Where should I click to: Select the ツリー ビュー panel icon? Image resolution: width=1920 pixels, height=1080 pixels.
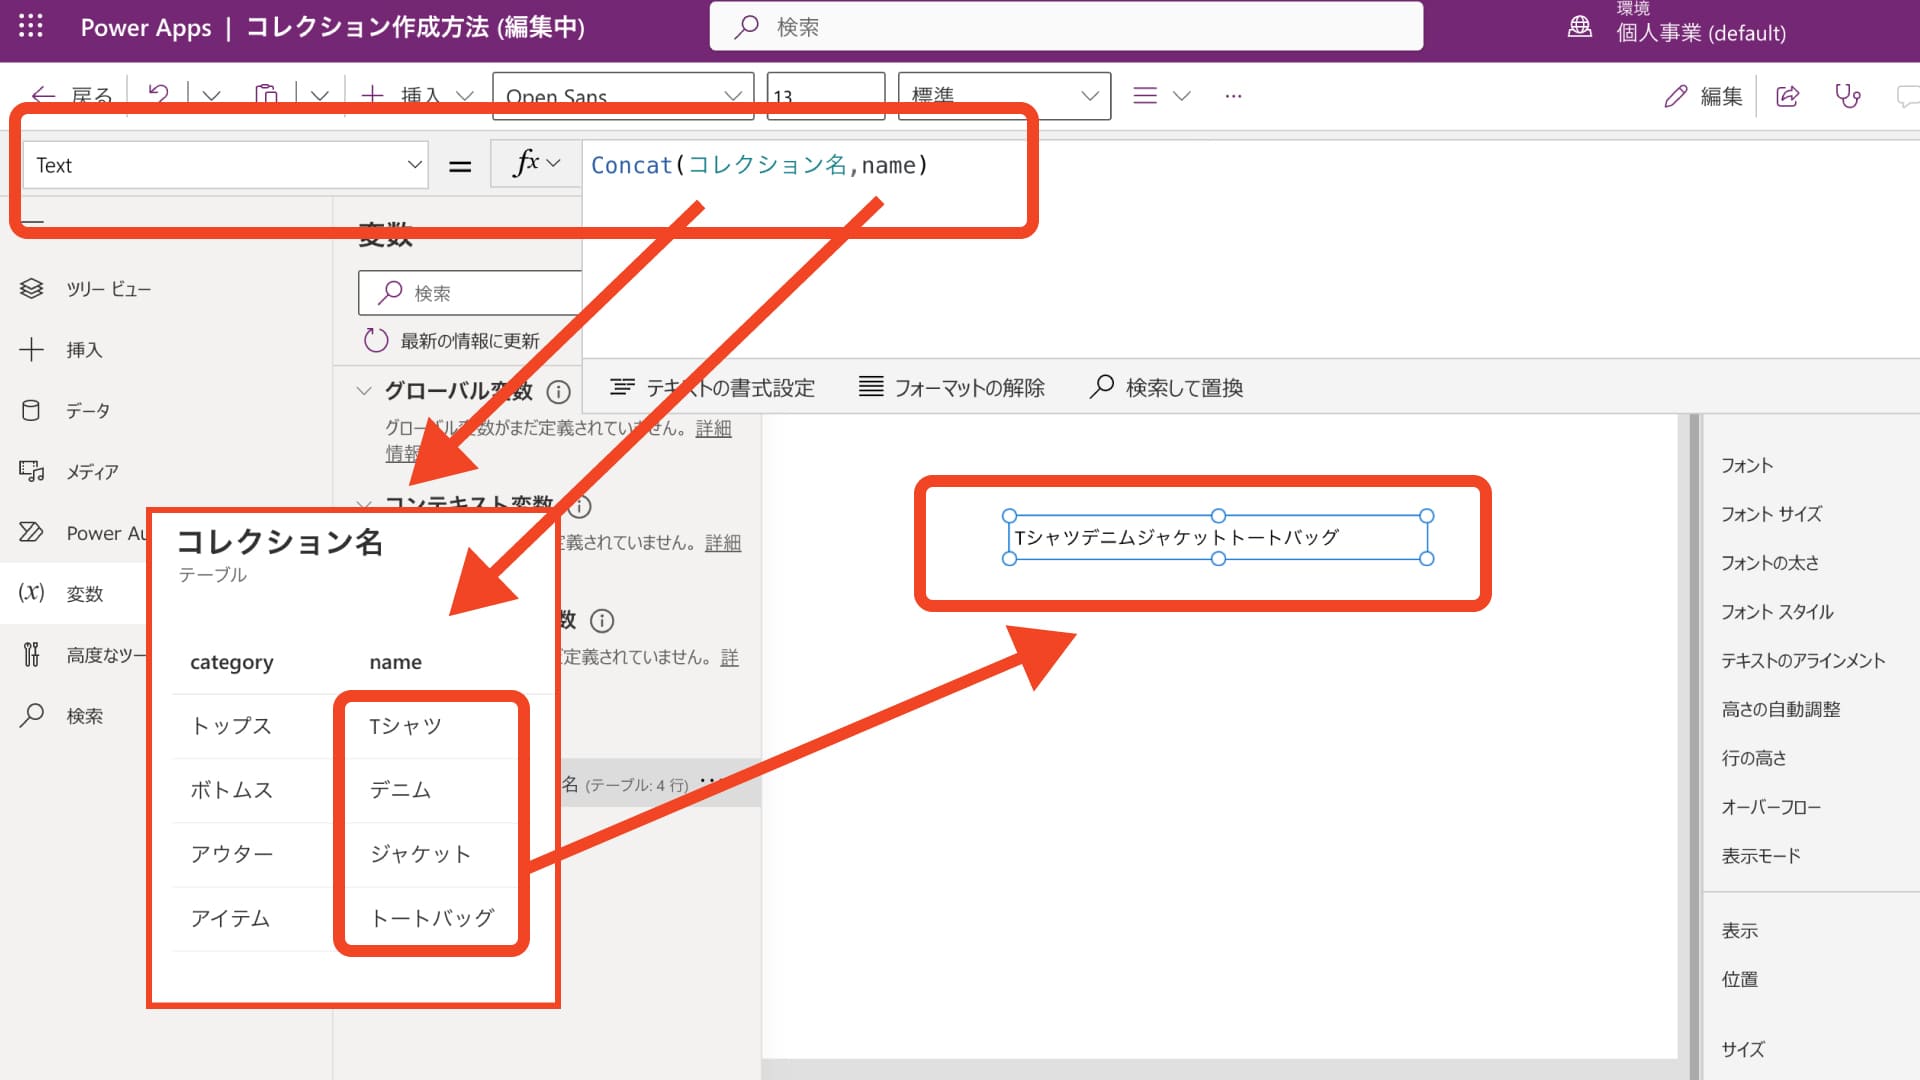[30, 289]
